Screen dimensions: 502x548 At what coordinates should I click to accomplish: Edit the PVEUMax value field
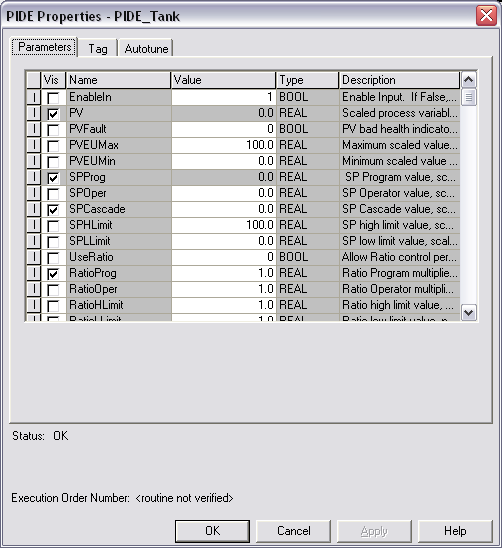pyautogui.click(x=223, y=145)
